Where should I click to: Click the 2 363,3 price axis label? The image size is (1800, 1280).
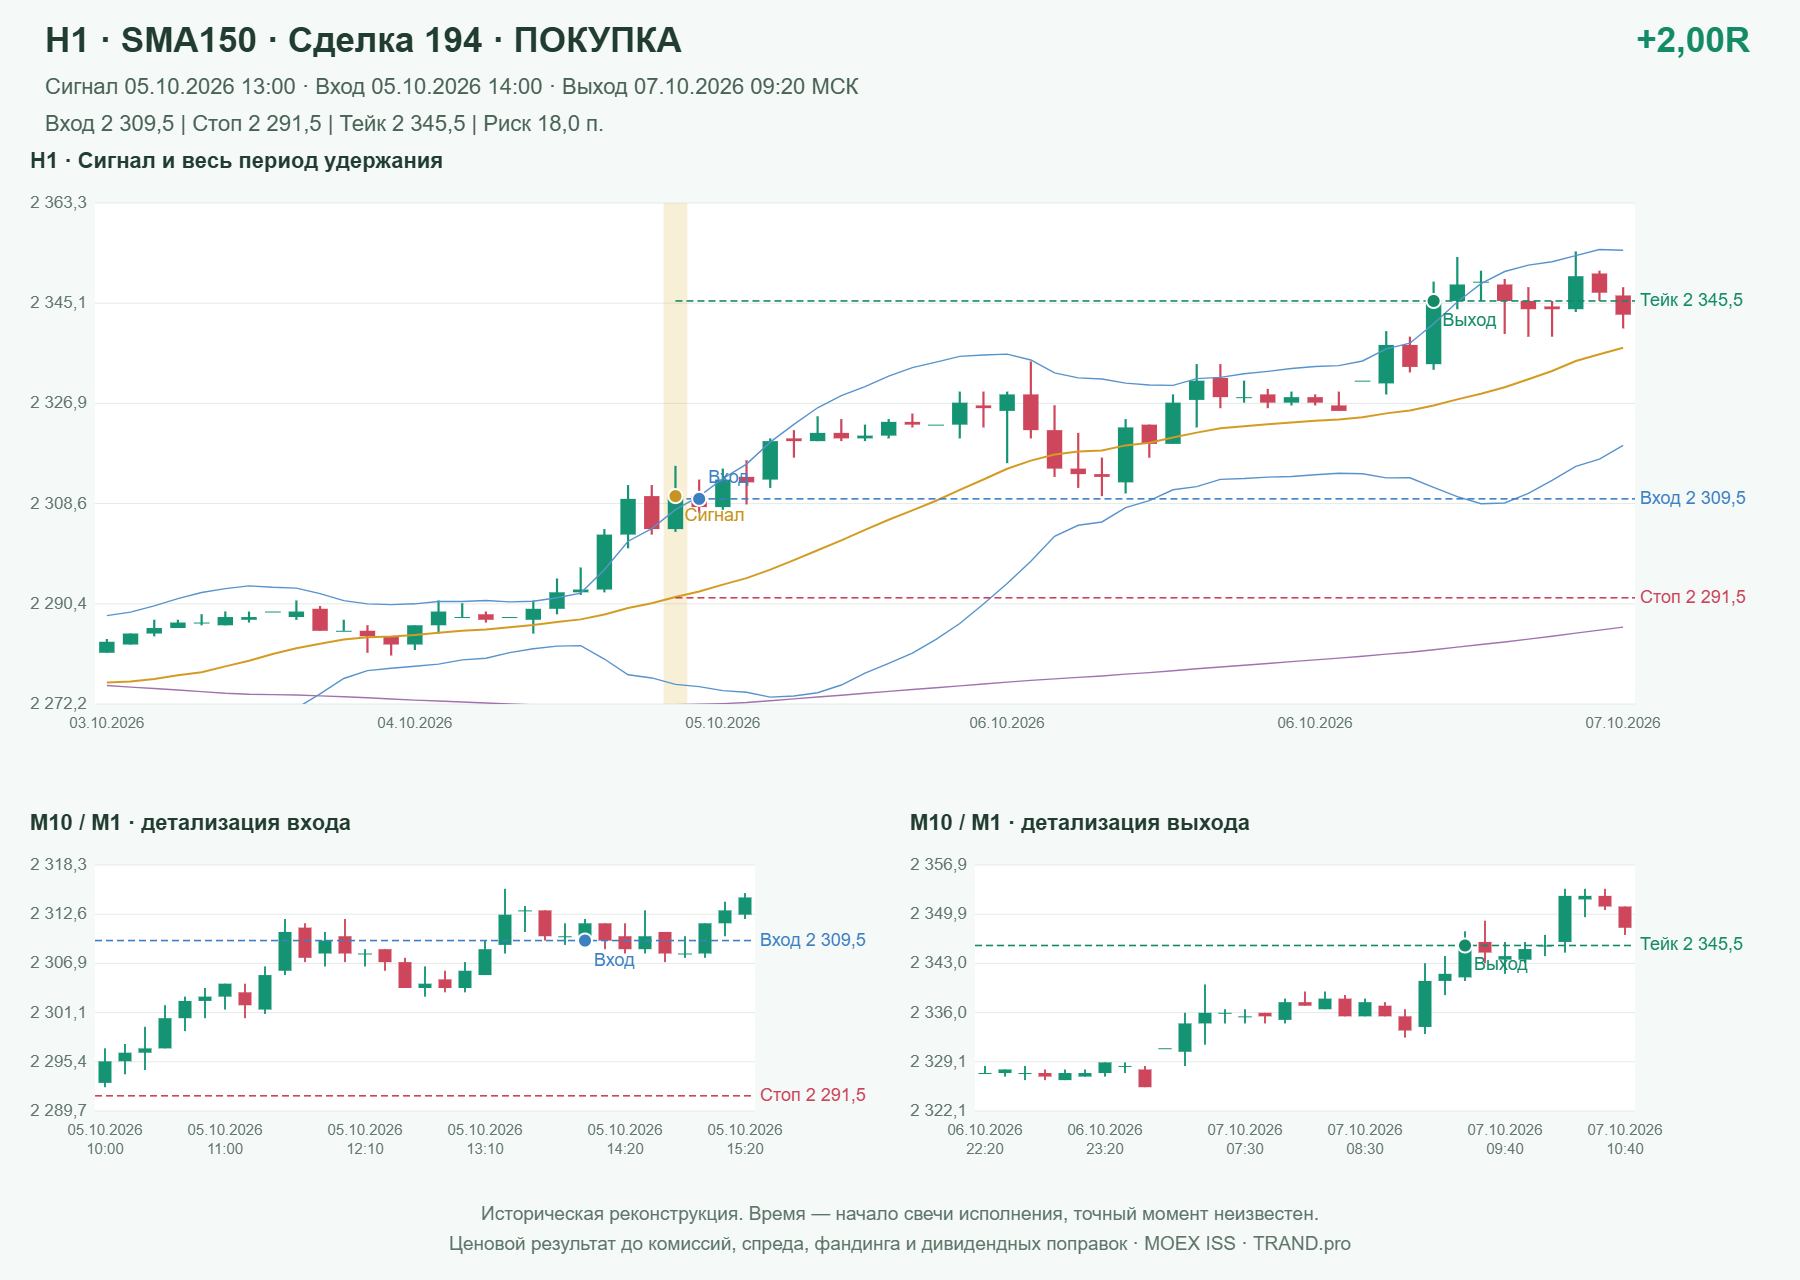click(x=58, y=203)
